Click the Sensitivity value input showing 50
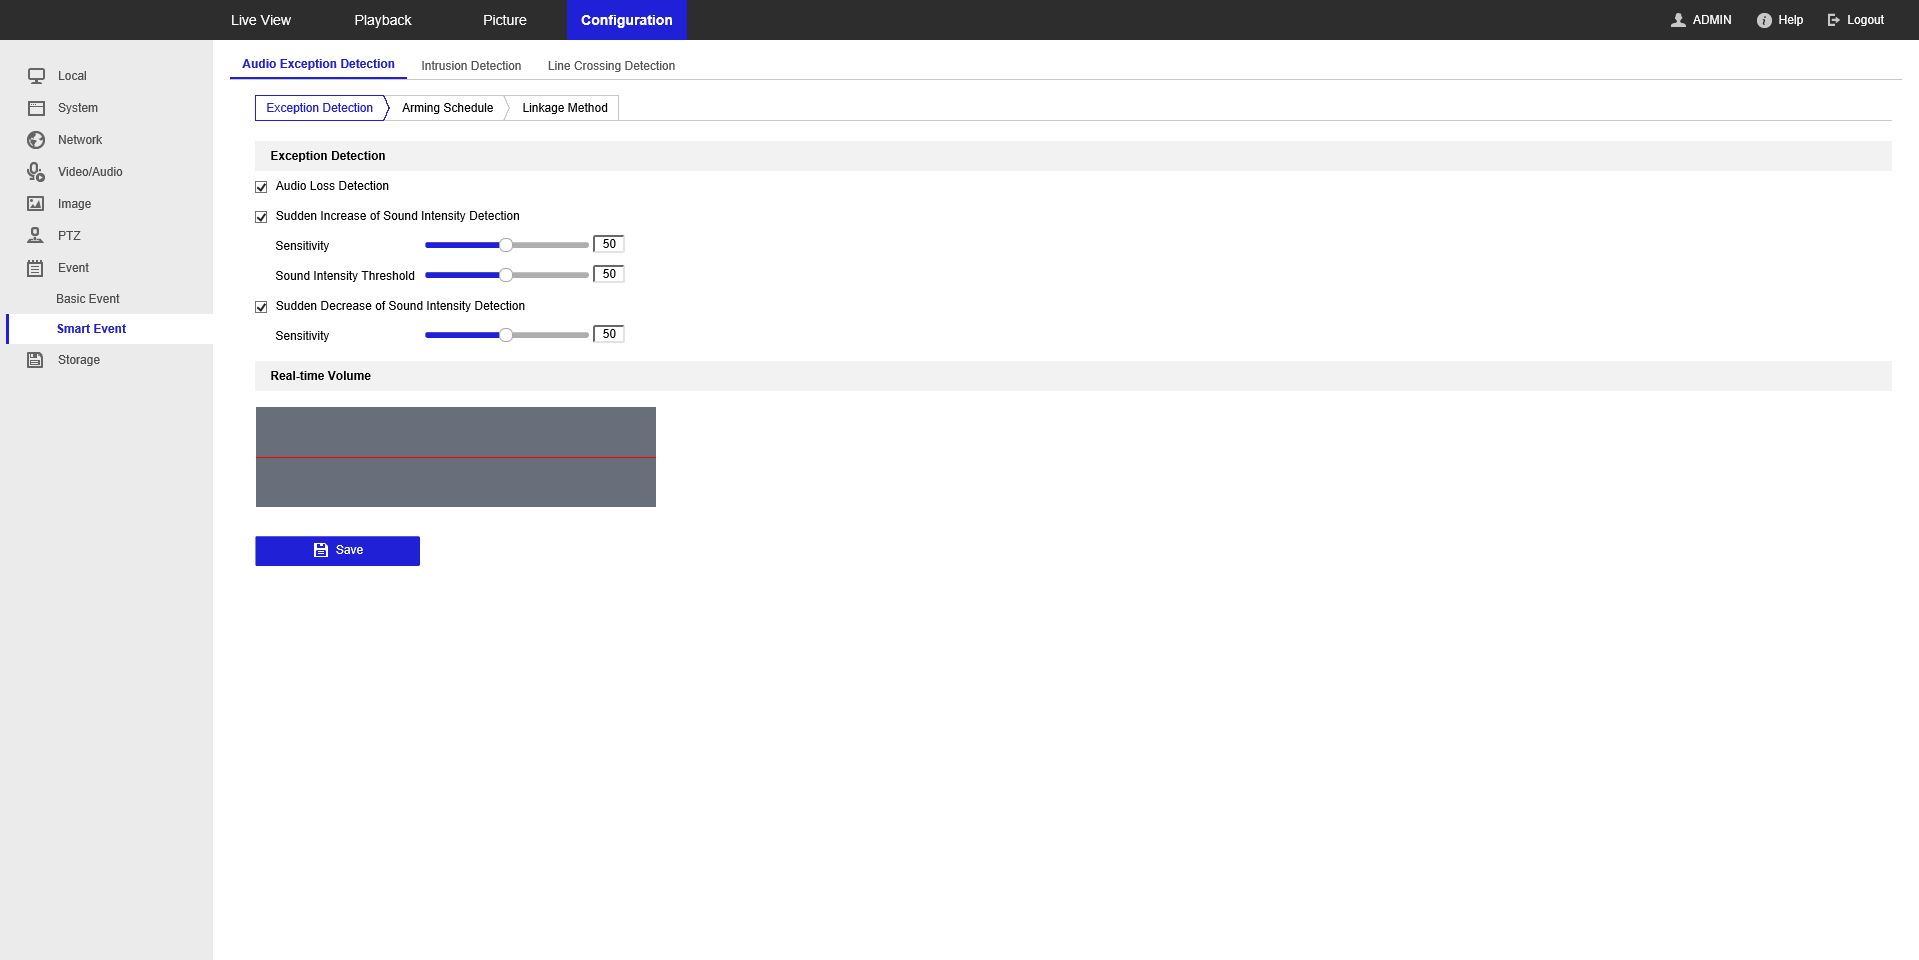This screenshot has height=960, width=1919. tap(608, 243)
